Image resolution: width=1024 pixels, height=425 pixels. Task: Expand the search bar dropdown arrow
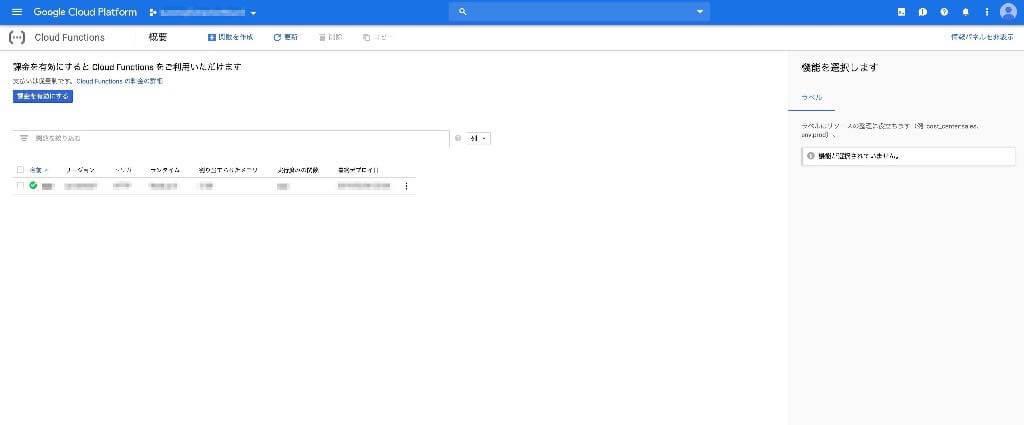[x=700, y=12]
